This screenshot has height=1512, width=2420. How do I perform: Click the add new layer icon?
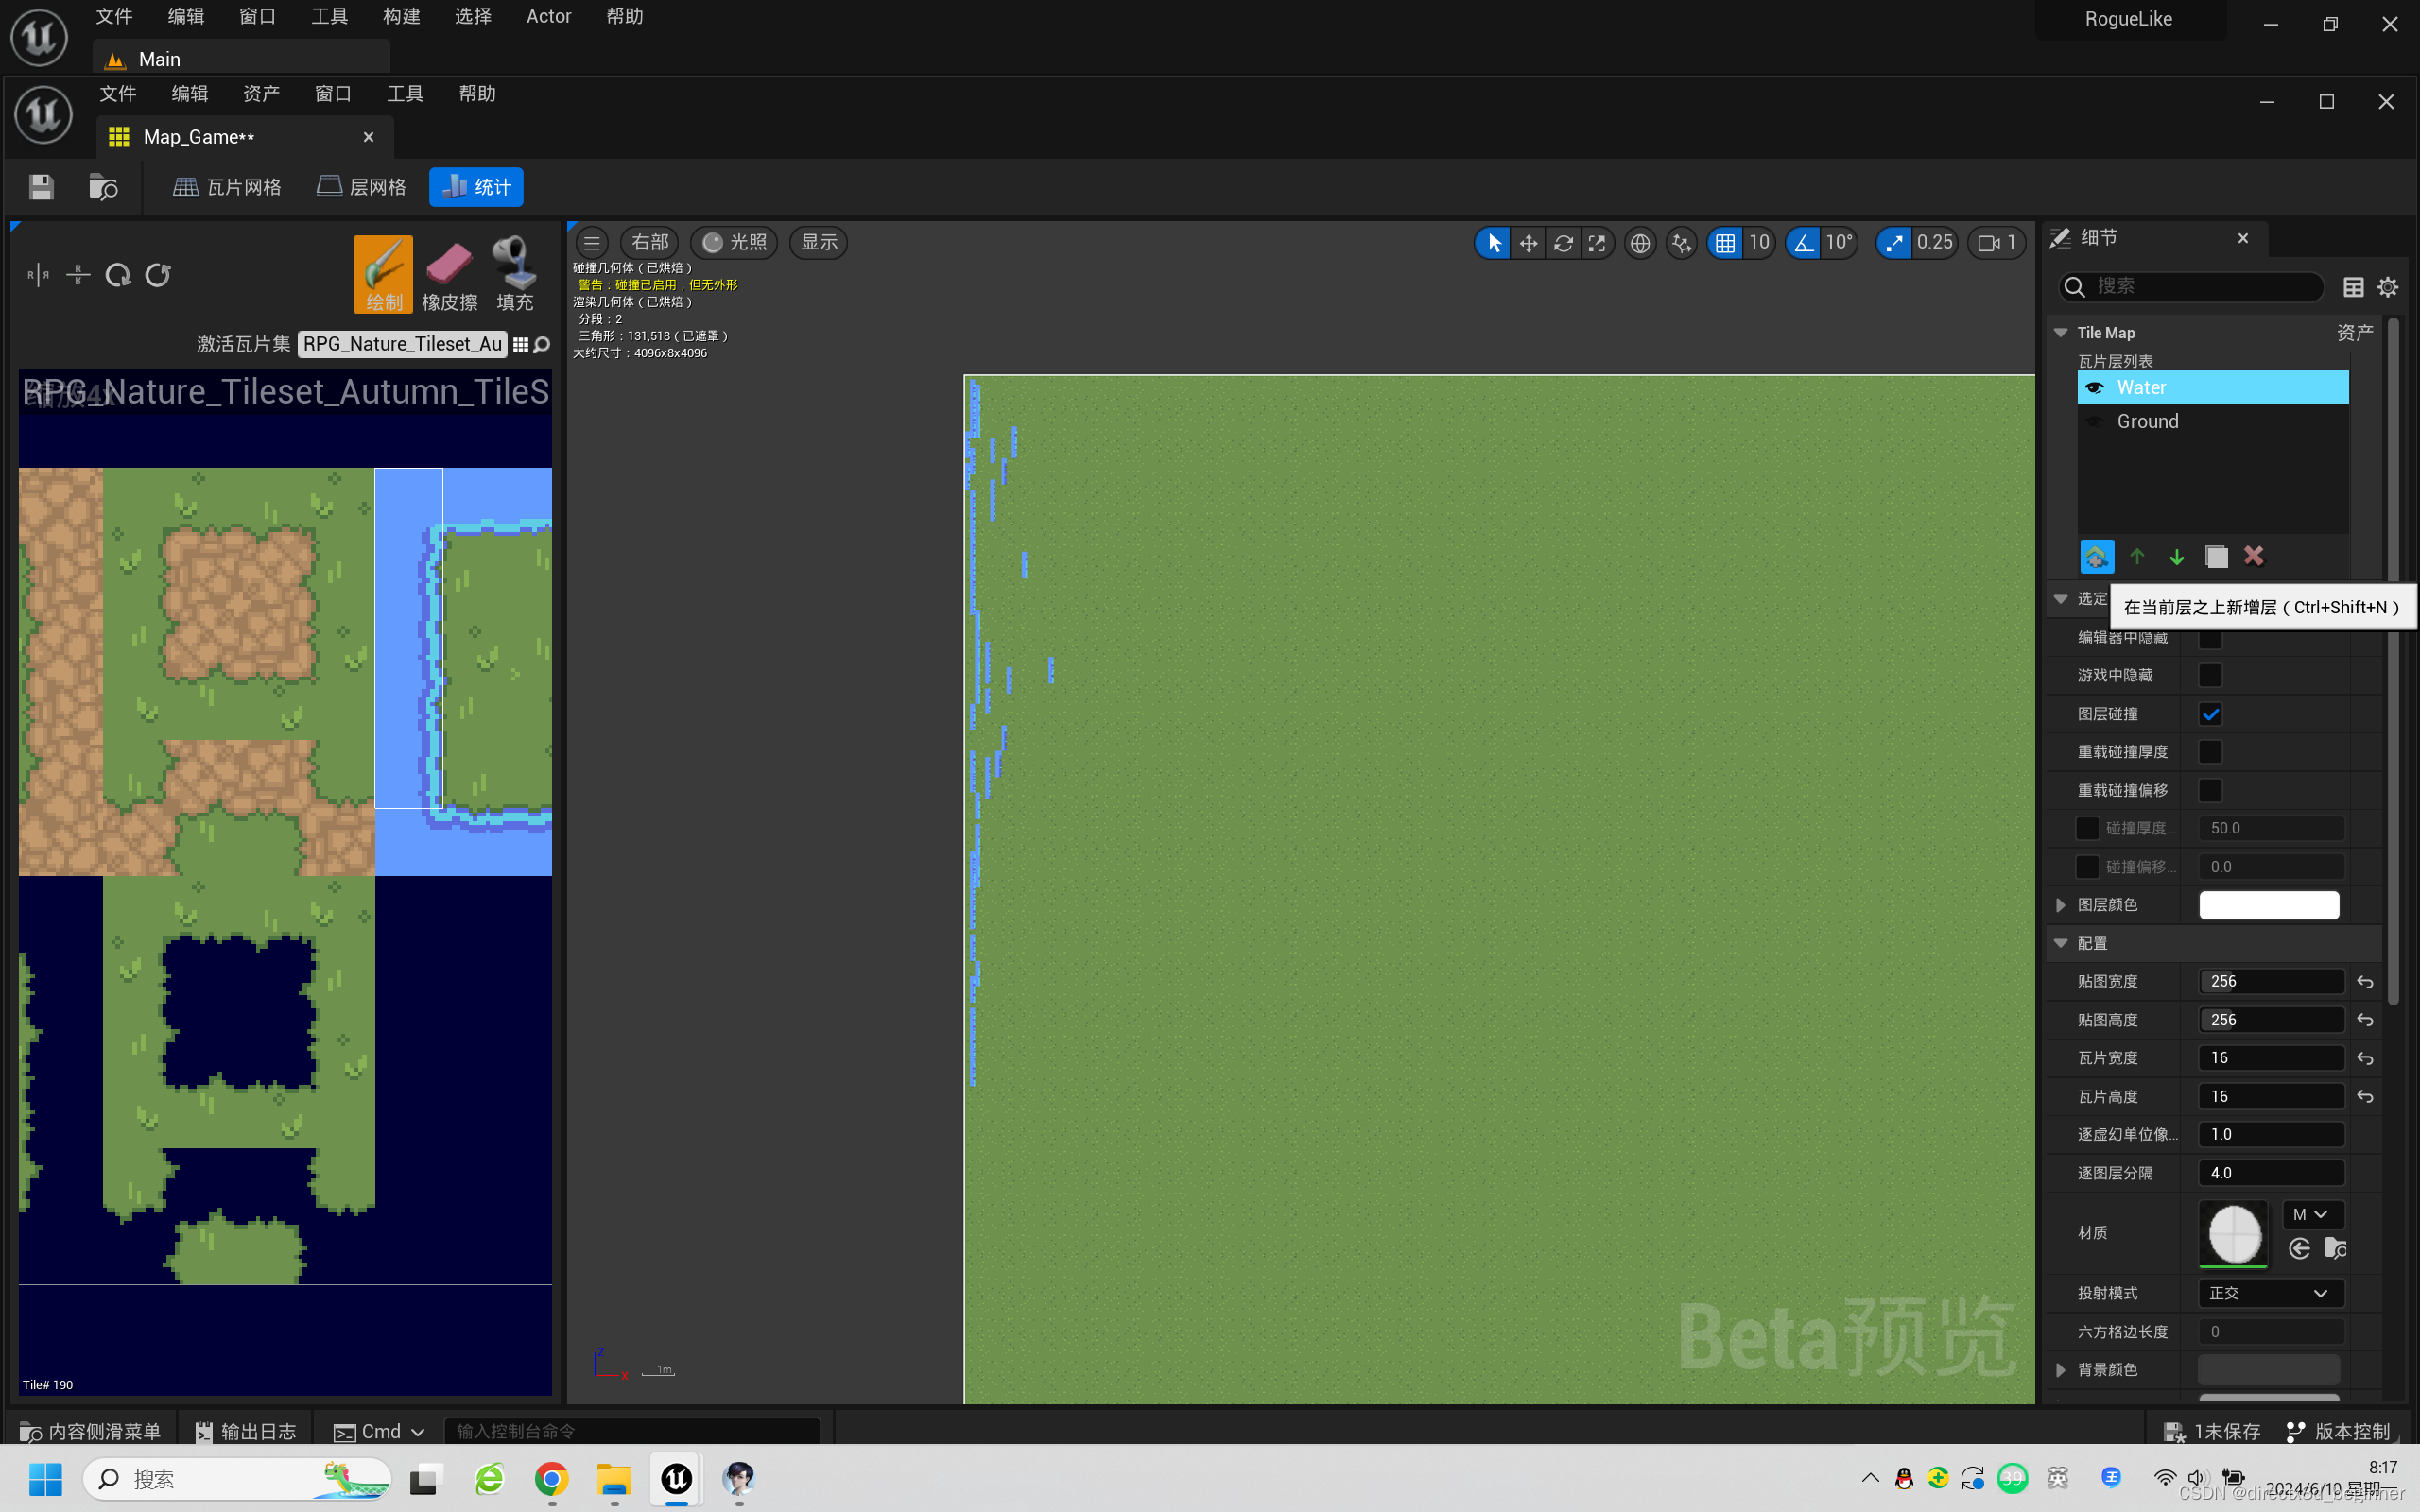2096,556
